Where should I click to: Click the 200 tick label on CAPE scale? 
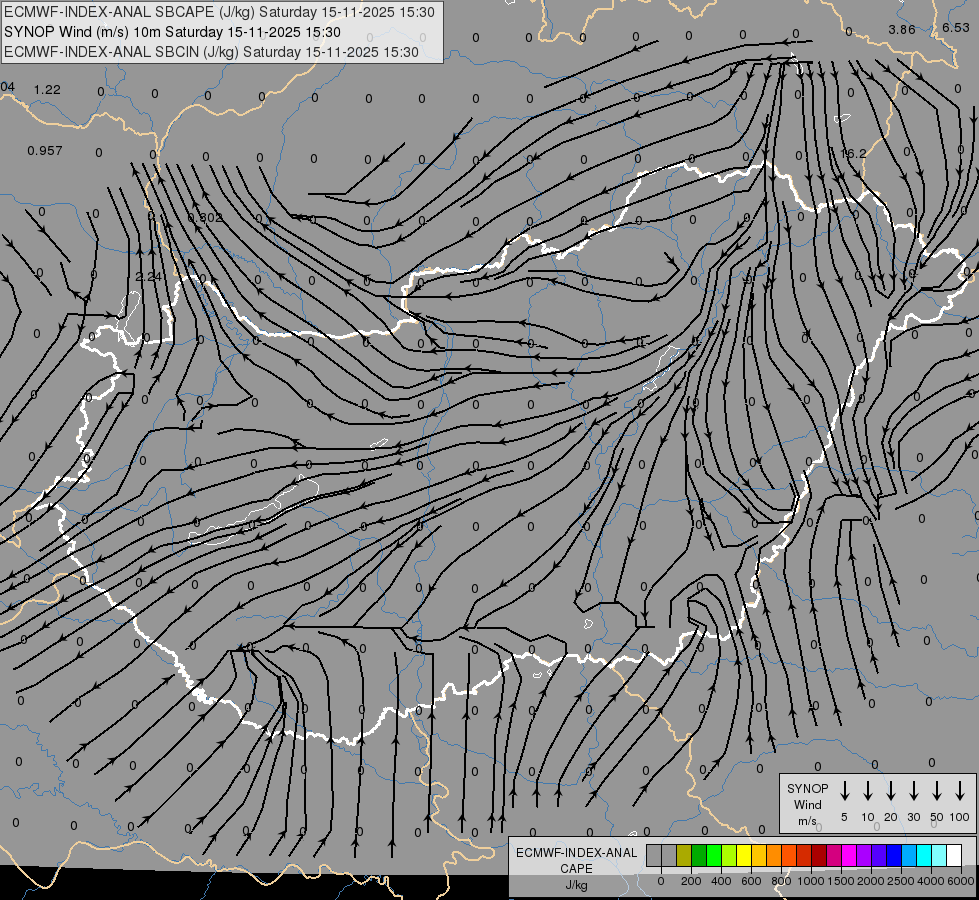tap(691, 881)
